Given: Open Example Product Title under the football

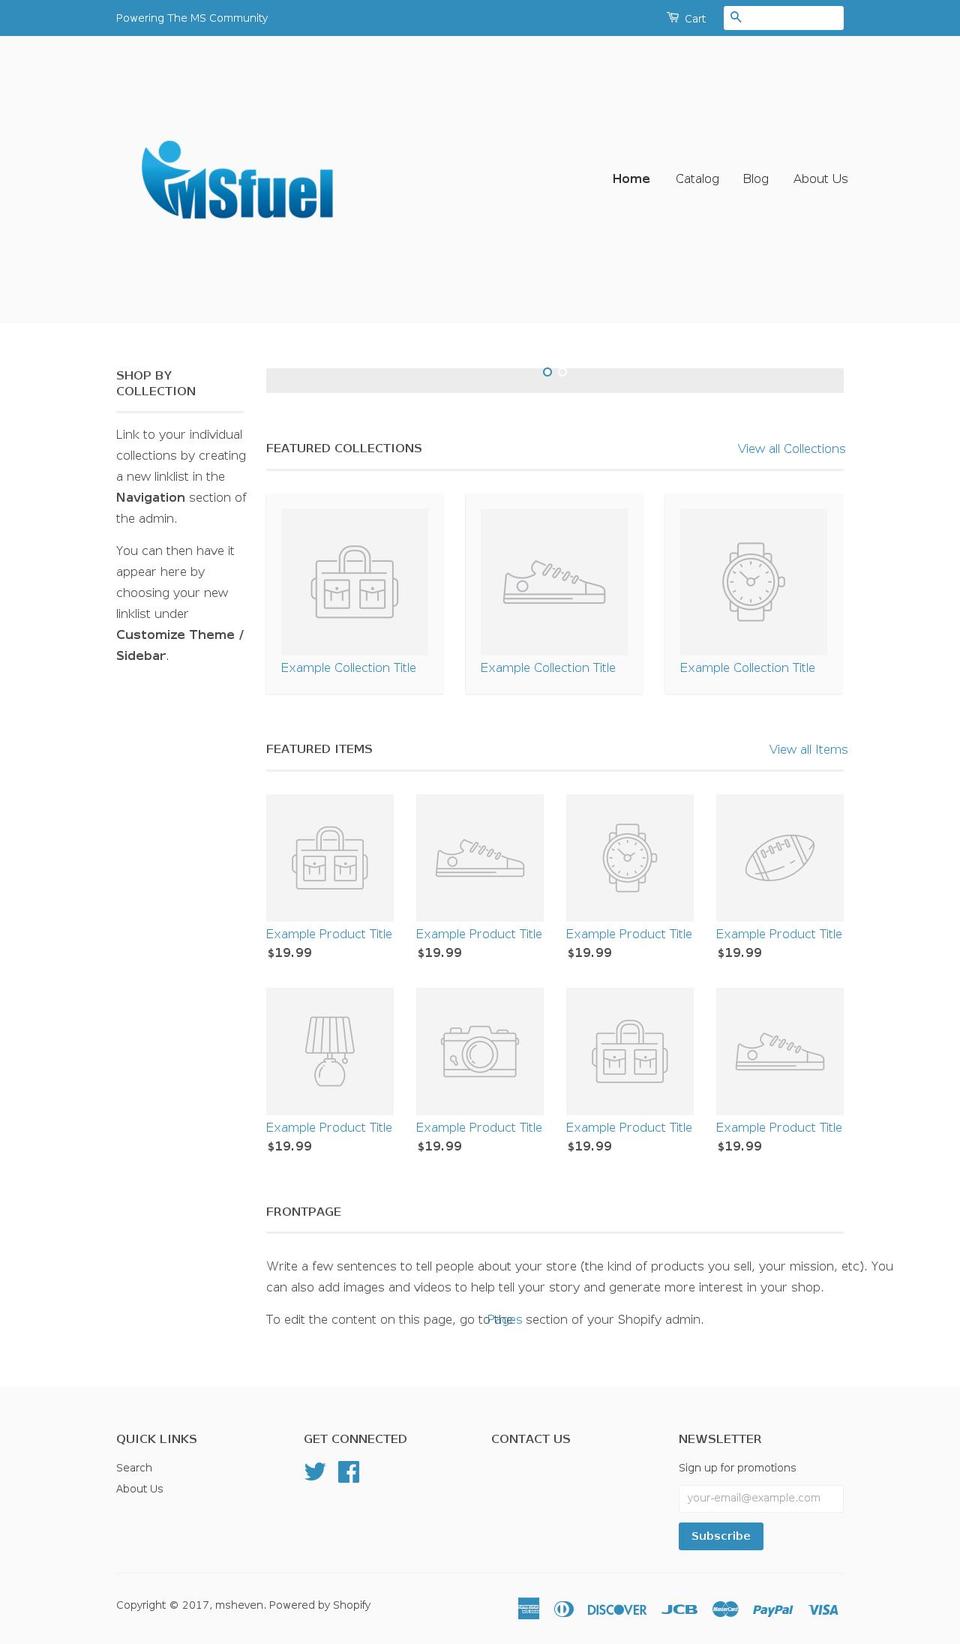Looking at the screenshot, I should coord(779,934).
